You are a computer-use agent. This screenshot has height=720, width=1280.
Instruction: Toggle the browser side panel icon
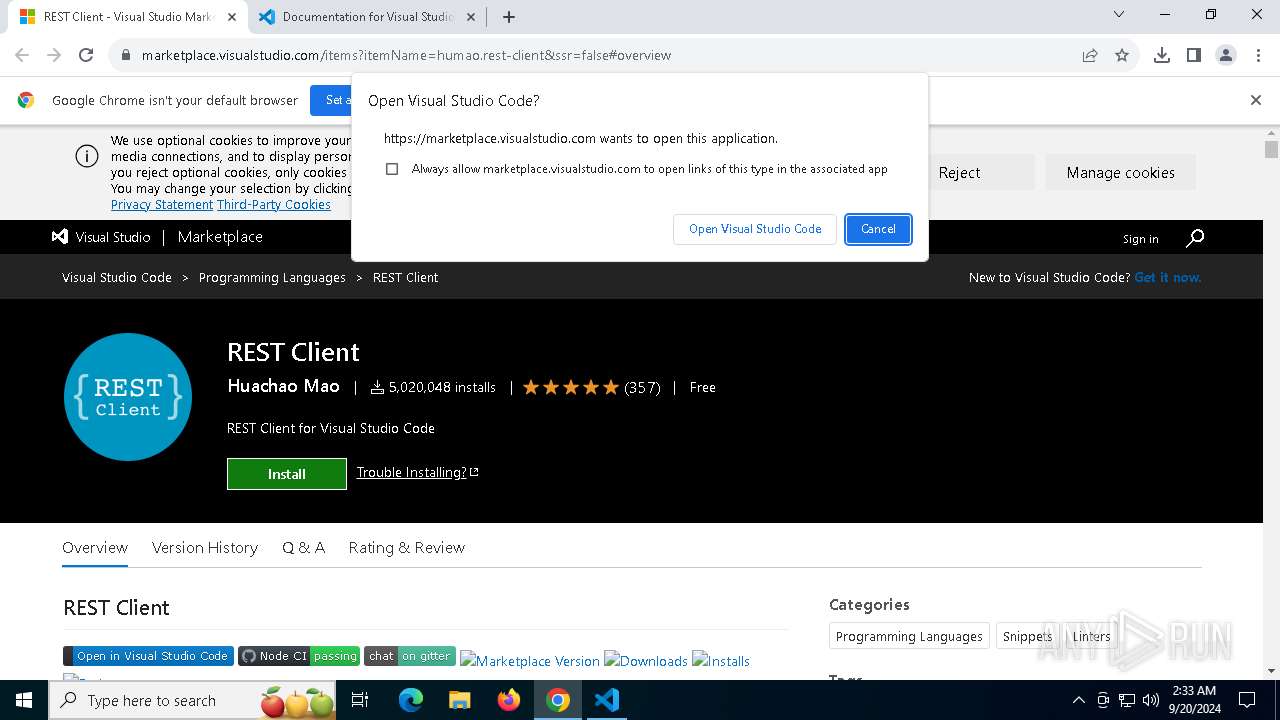1194,55
